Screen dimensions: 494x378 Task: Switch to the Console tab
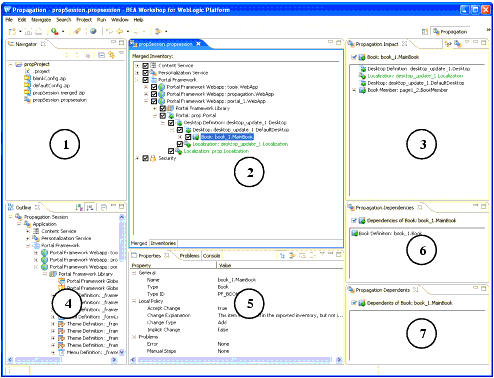click(211, 256)
